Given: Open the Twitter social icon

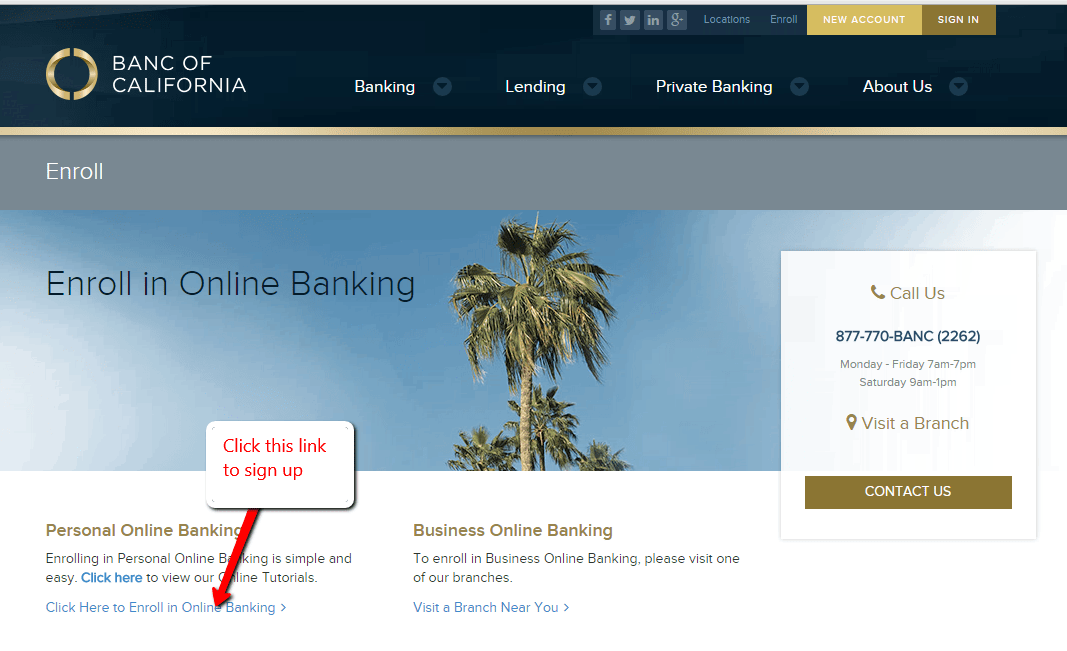Looking at the screenshot, I should point(630,20).
